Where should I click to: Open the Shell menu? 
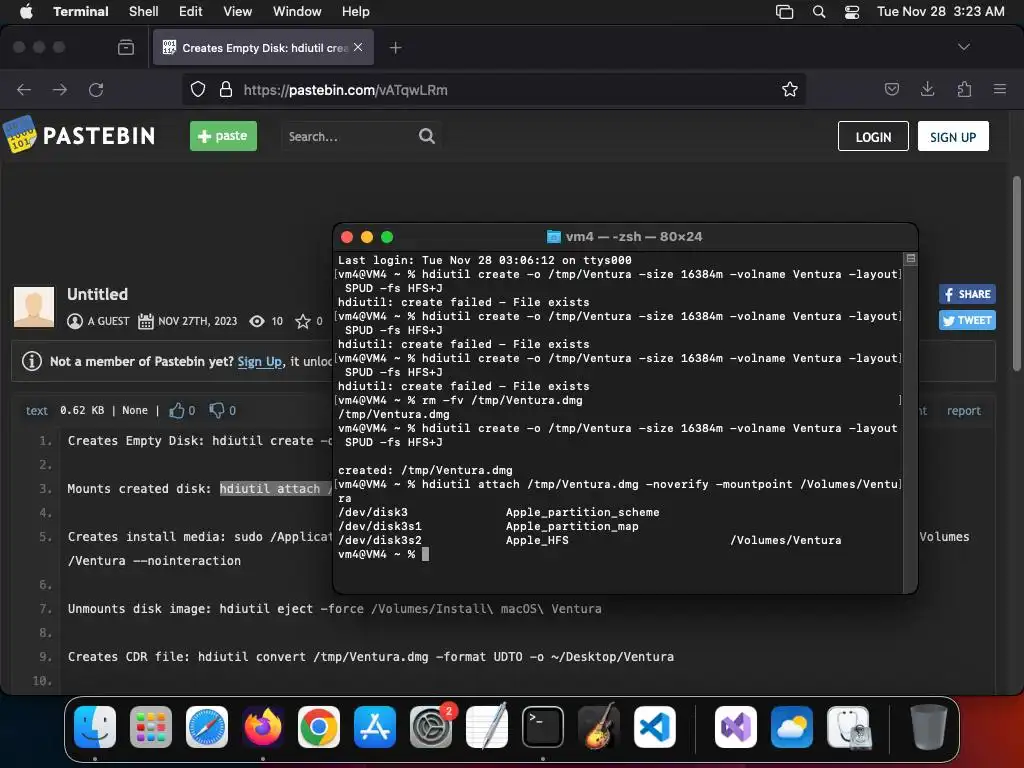point(143,11)
